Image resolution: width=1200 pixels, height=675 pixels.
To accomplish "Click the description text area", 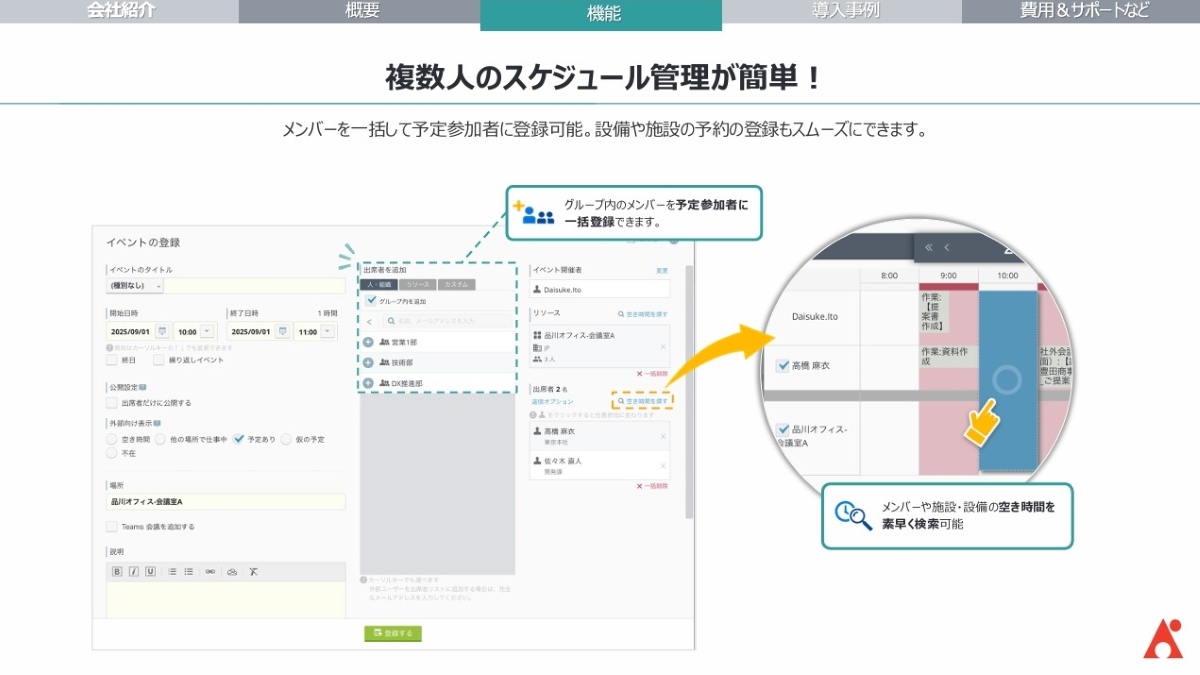I will 226,600.
